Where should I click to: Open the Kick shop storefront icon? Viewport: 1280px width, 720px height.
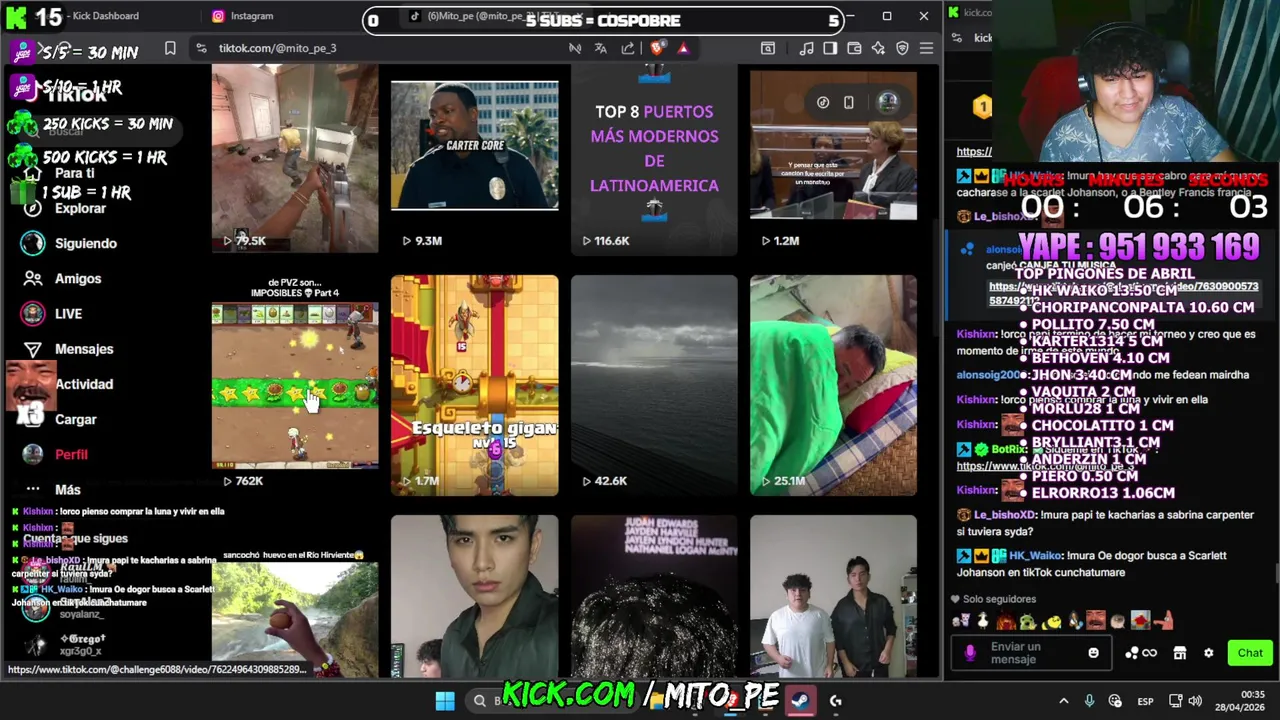[1180, 653]
